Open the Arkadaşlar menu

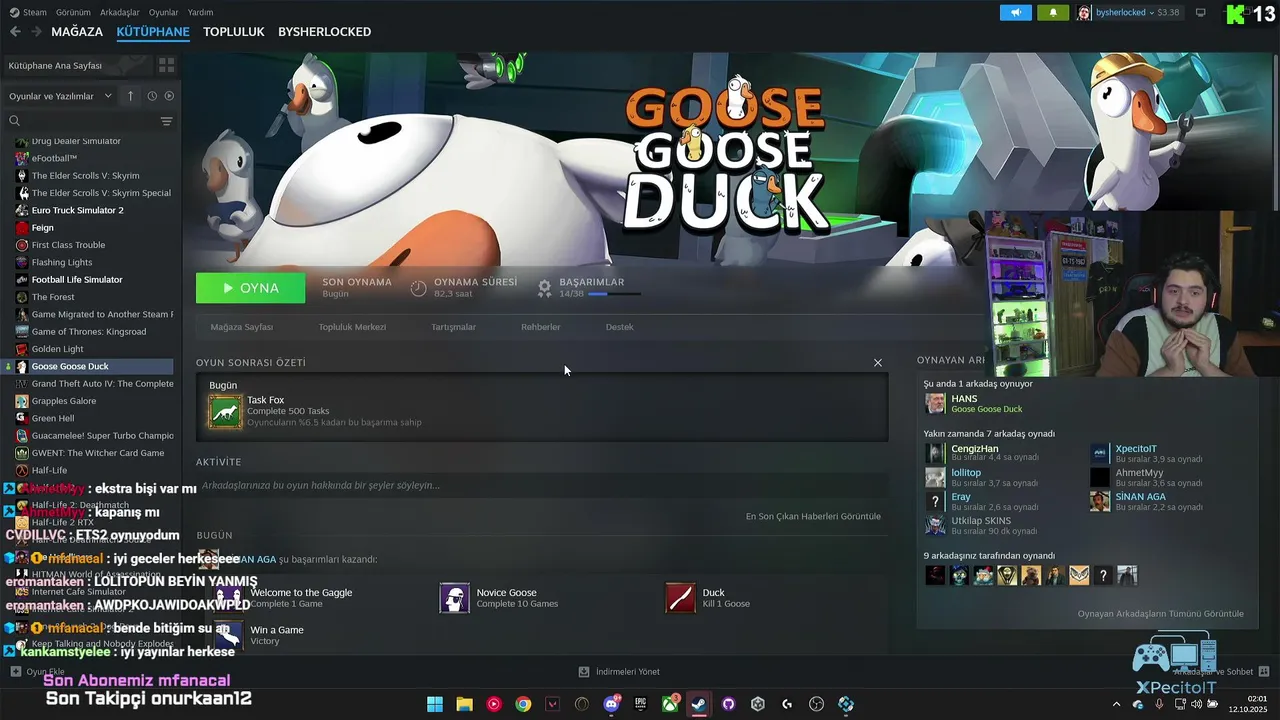[x=120, y=12]
